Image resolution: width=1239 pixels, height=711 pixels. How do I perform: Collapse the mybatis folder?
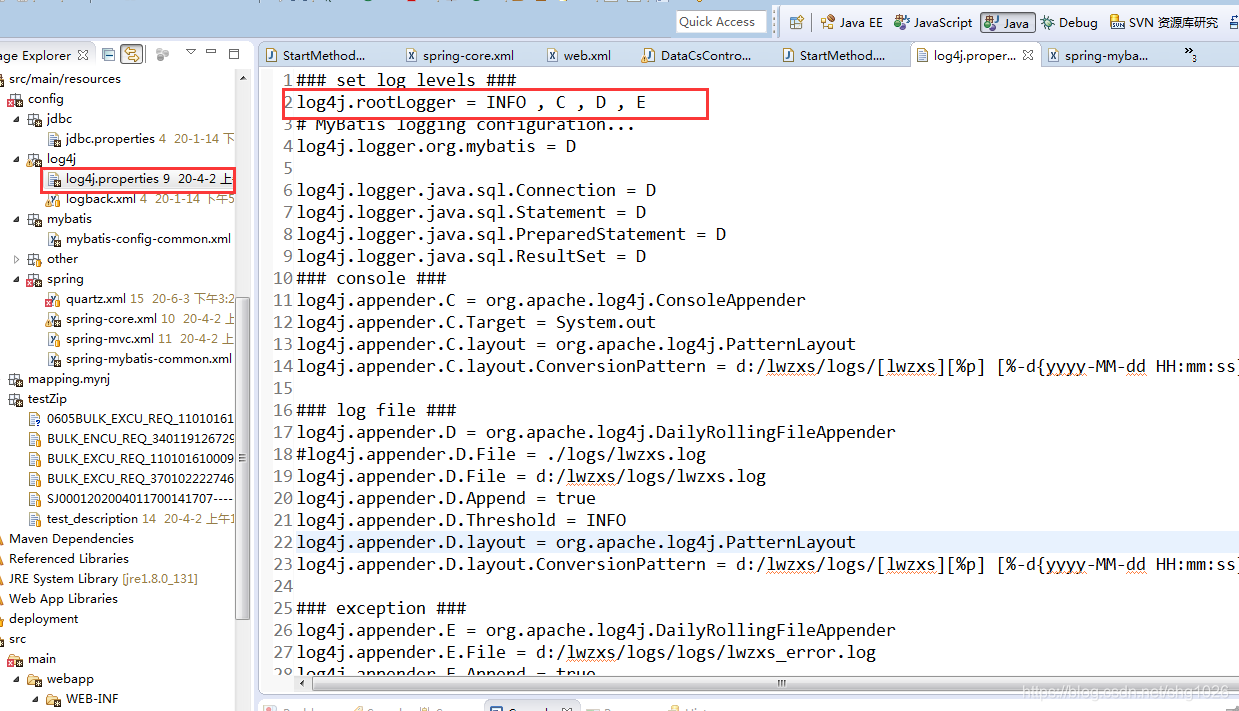click(16, 219)
